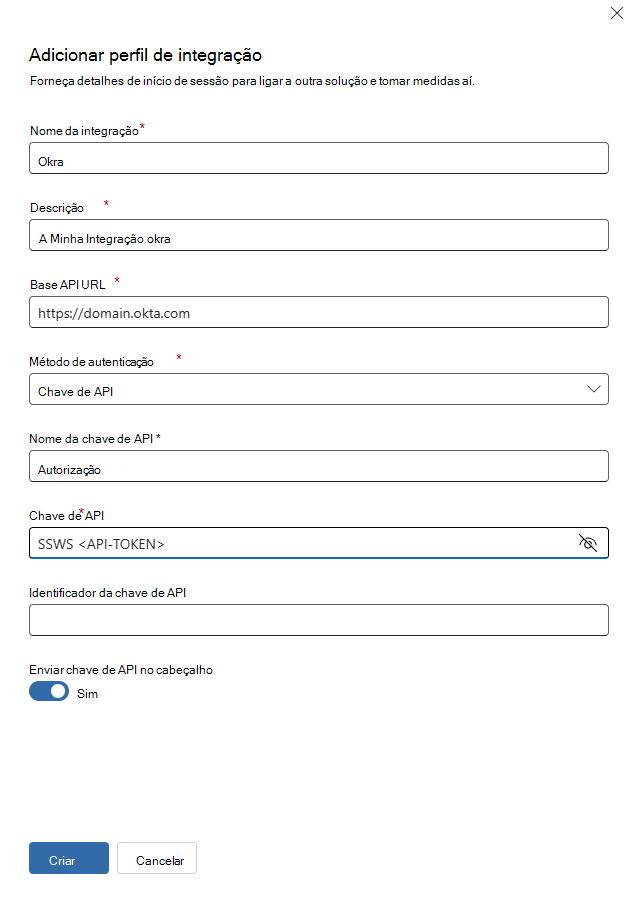Expand the Método de autenticação chevron
Viewport: 636px width, 916px height.
(x=594, y=389)
